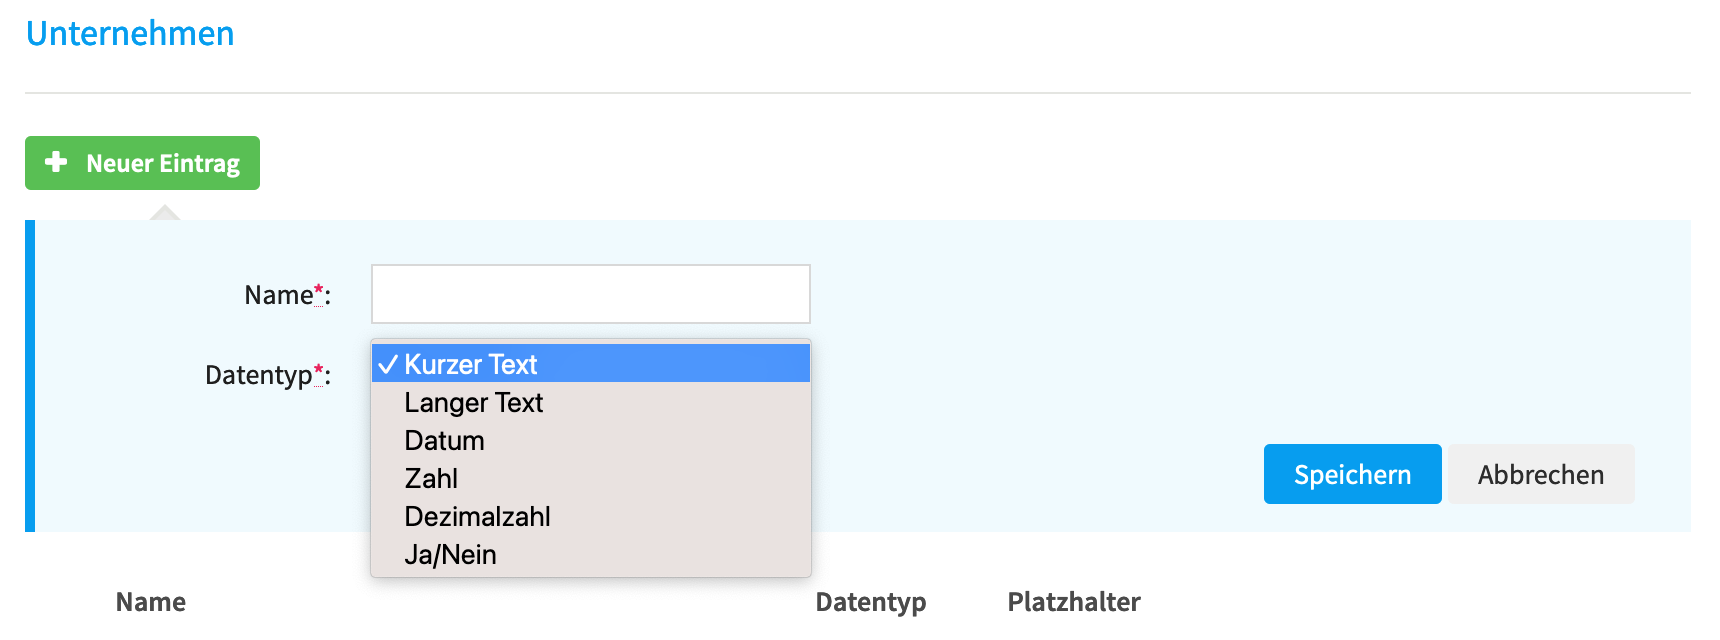The height and width of the screenshot is (640, 1720).
Task: Click the Datentyp column header
Action: tap(871, 602)
